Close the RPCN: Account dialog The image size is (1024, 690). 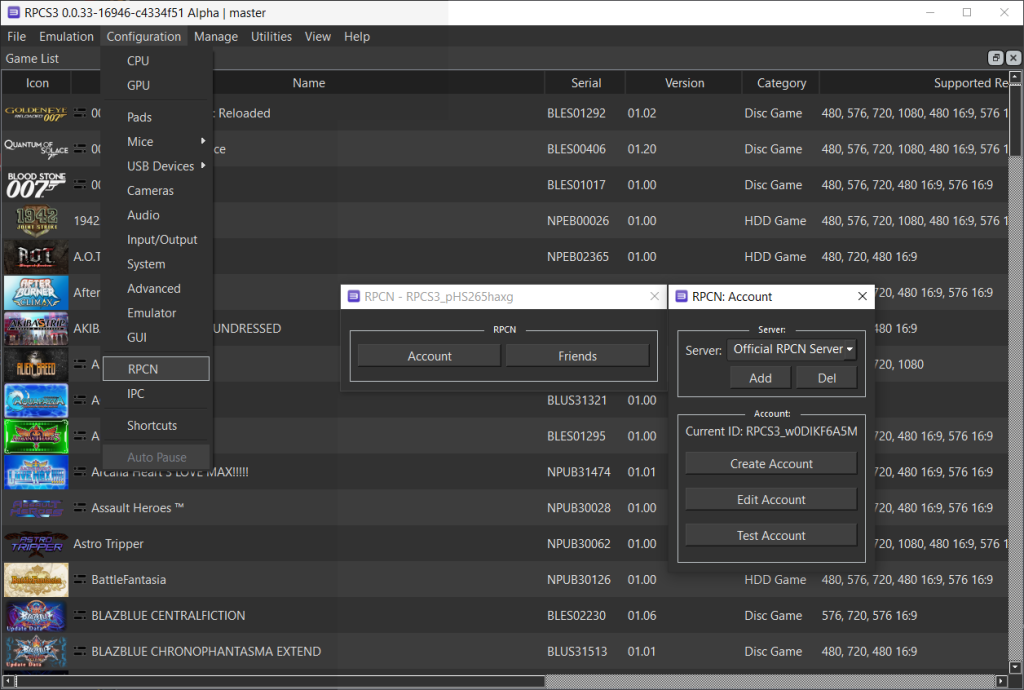(x=862, y=296)
